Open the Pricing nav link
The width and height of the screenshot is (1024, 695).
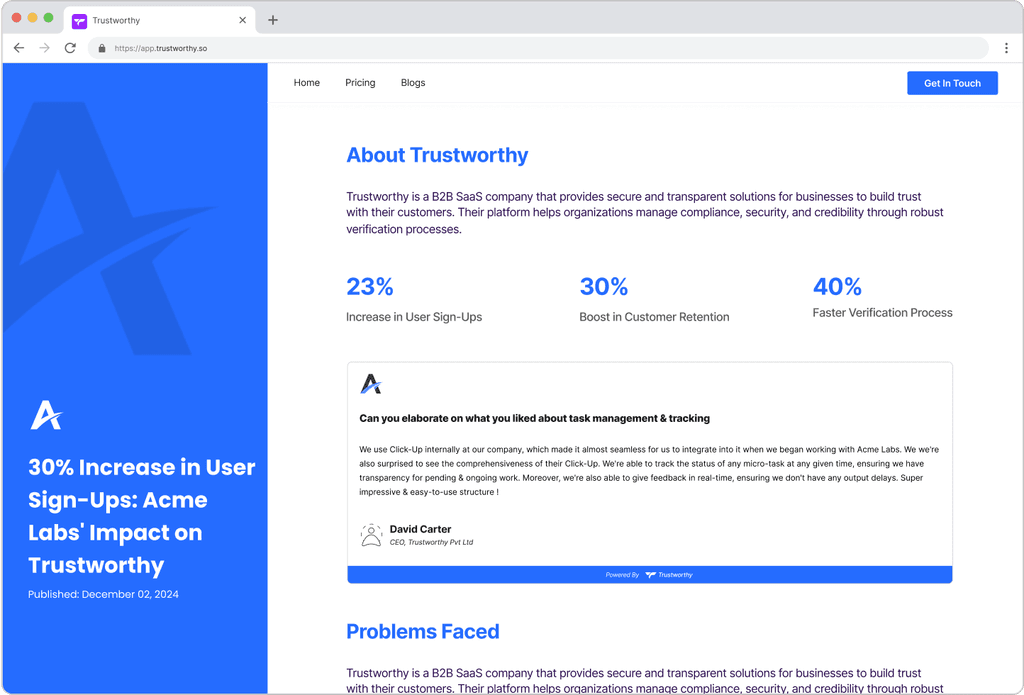[360, 83]
